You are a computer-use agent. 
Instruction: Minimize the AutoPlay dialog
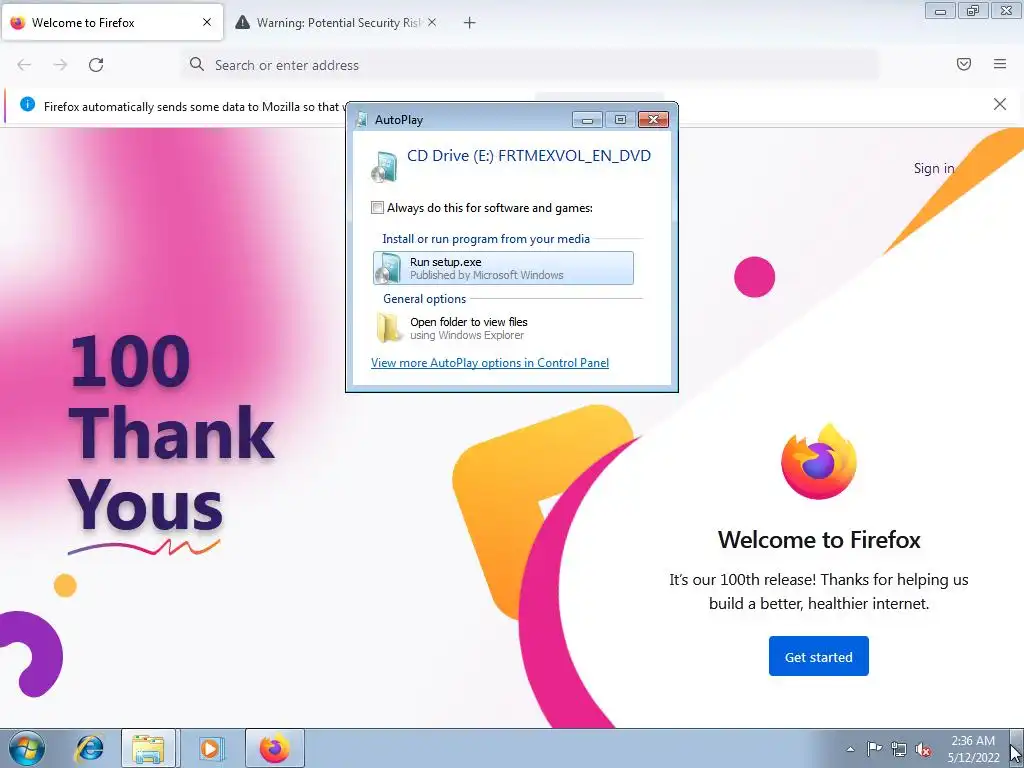coord(587,120)
